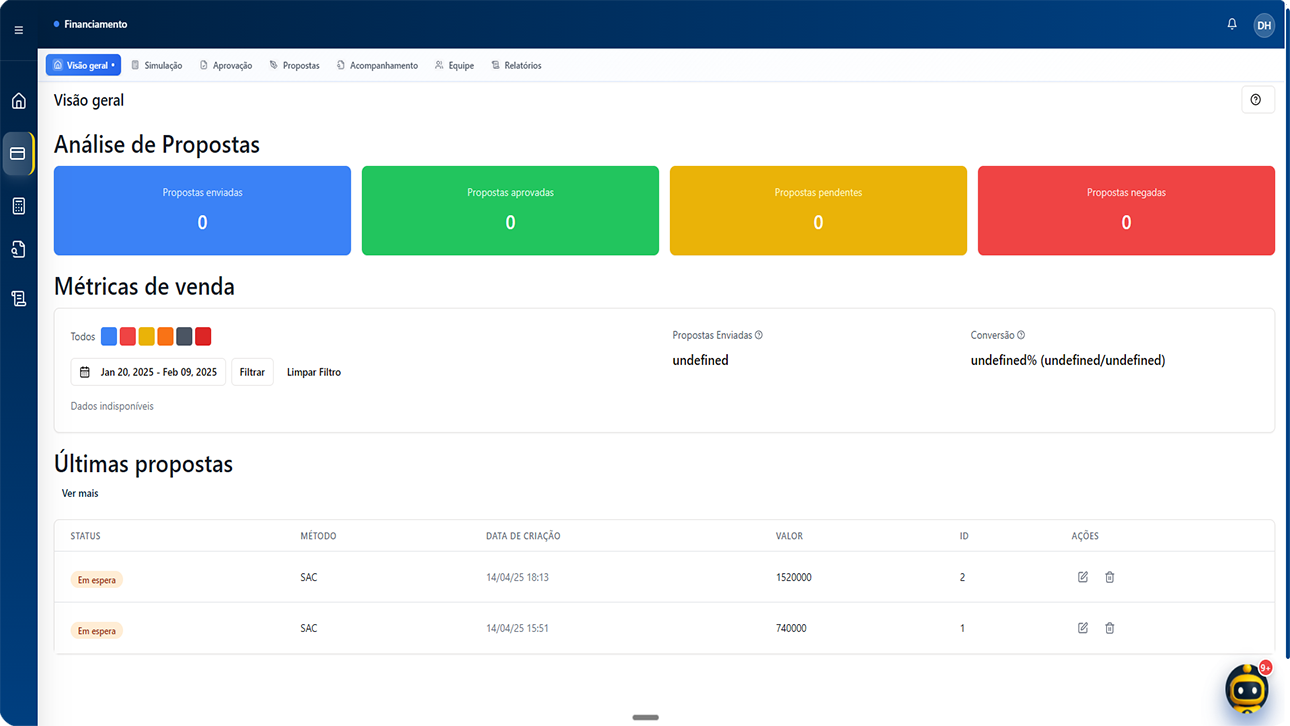Click the notifications bell icon
The width and height of the screenshot is (1290, 726).
[1232, 23]
